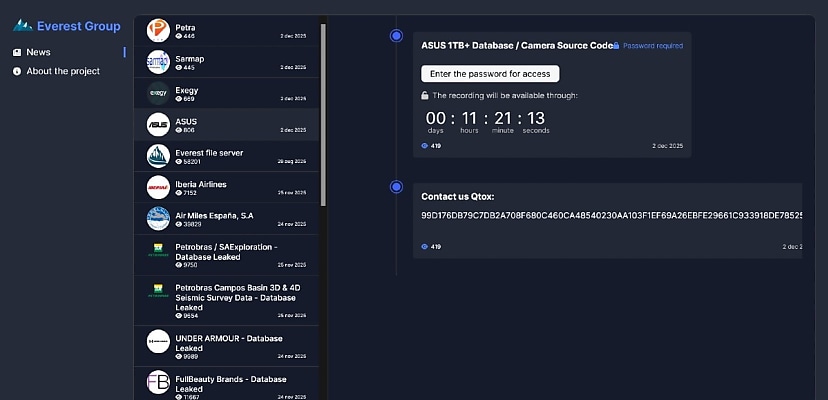Open Petrobras / SAExploration Database Leaked entry
Image resolution: width=828 pixels, height=400 pixels.
227,255
